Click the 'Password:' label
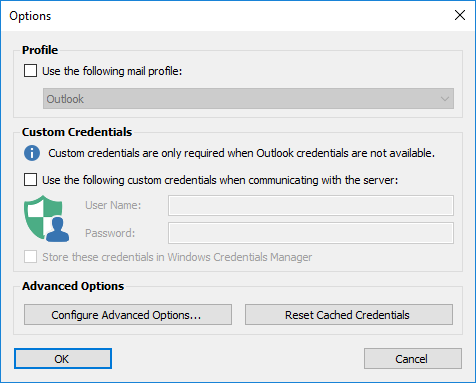This screenshot has width=476, height=383. pos(110,233)
